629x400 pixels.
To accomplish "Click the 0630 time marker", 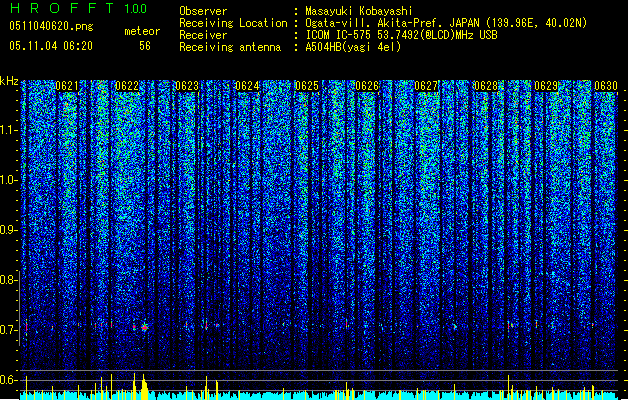I will [606, 86].
